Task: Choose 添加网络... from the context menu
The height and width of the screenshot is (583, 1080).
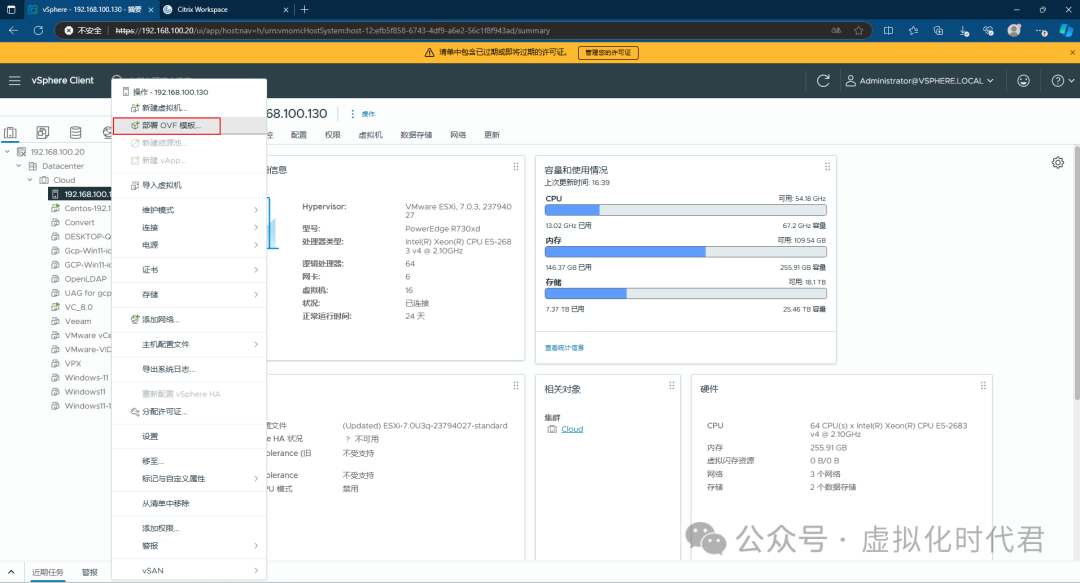Action: (189, 319)
